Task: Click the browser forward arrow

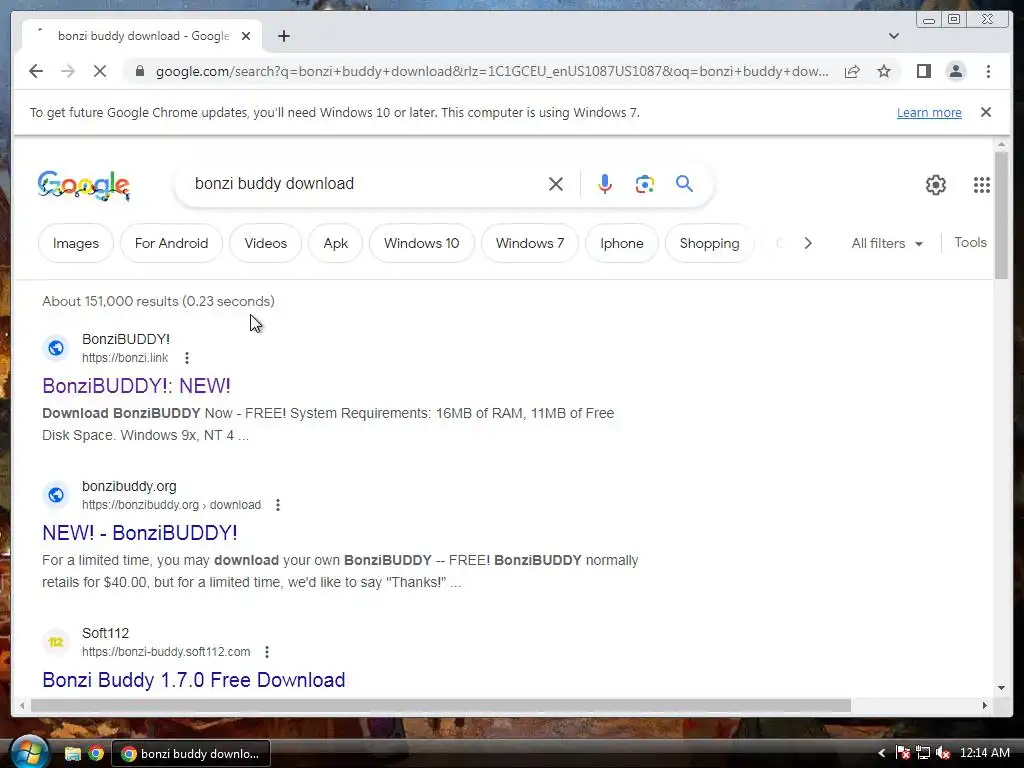Action: click(68, 71)
